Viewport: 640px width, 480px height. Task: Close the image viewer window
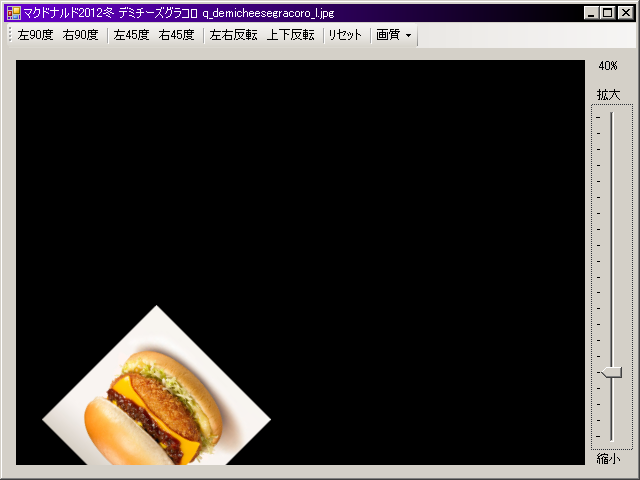coord(626,13)
